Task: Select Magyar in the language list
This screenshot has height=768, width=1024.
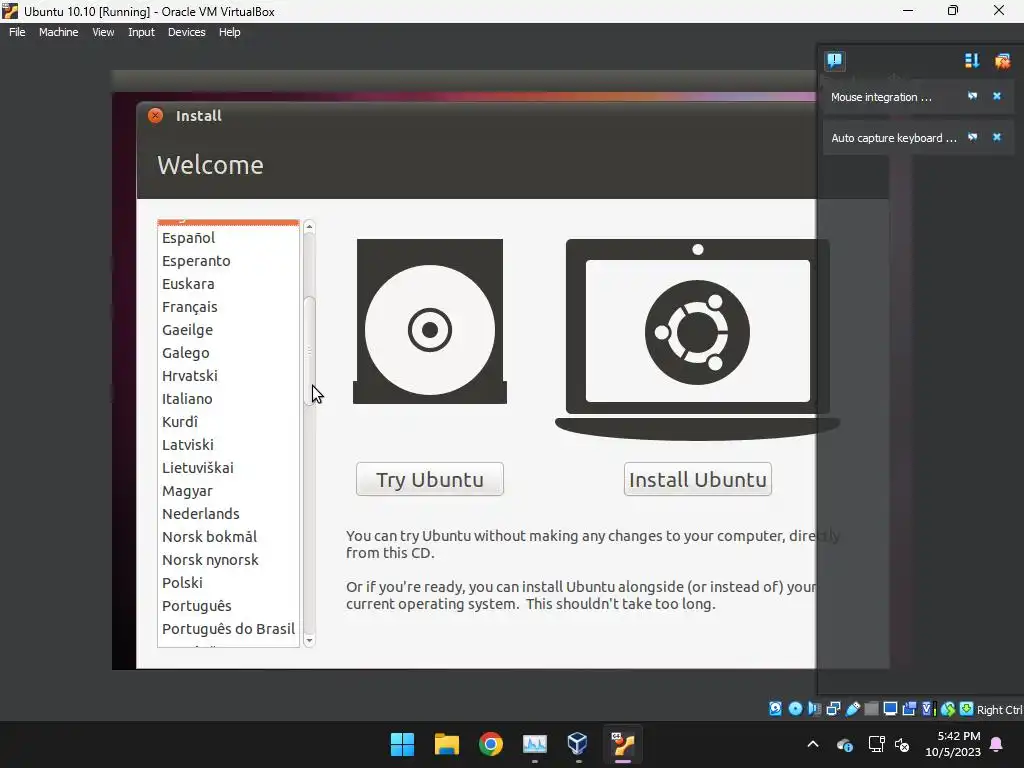Action: [228, 490]
